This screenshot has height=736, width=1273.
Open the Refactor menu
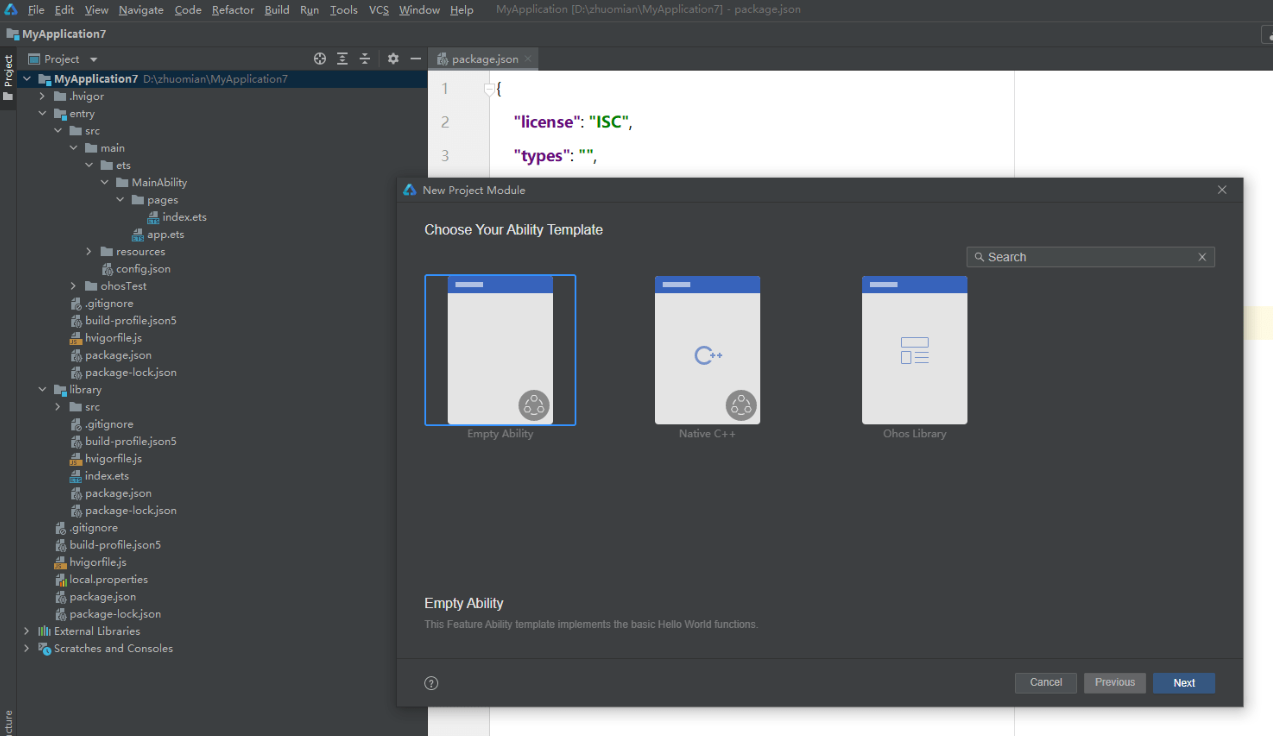click(232, 10)
